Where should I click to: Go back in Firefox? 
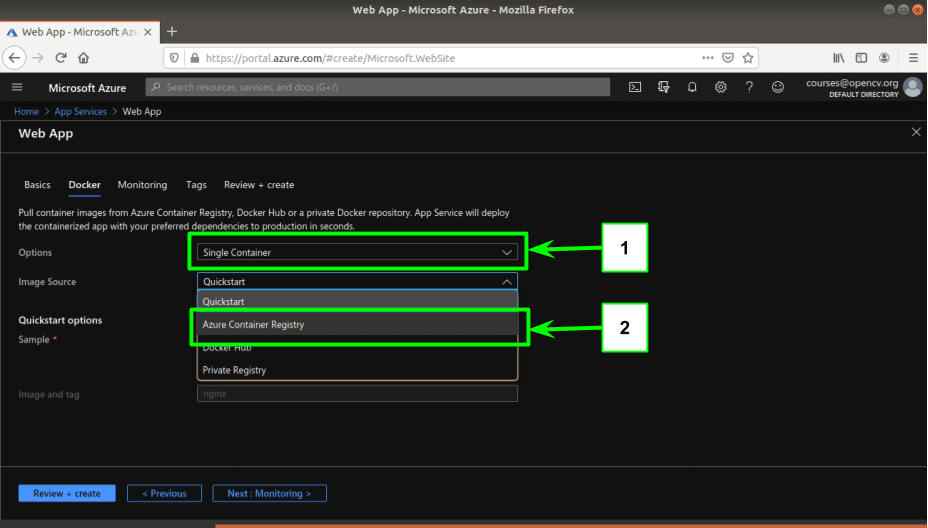coord(14,58)
